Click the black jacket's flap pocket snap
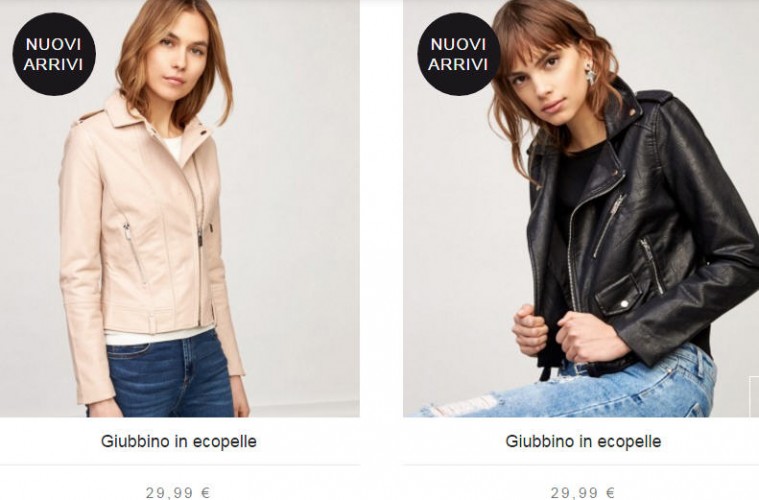The height and width of the screenshot is (500, 759). (x=624, y=304)
